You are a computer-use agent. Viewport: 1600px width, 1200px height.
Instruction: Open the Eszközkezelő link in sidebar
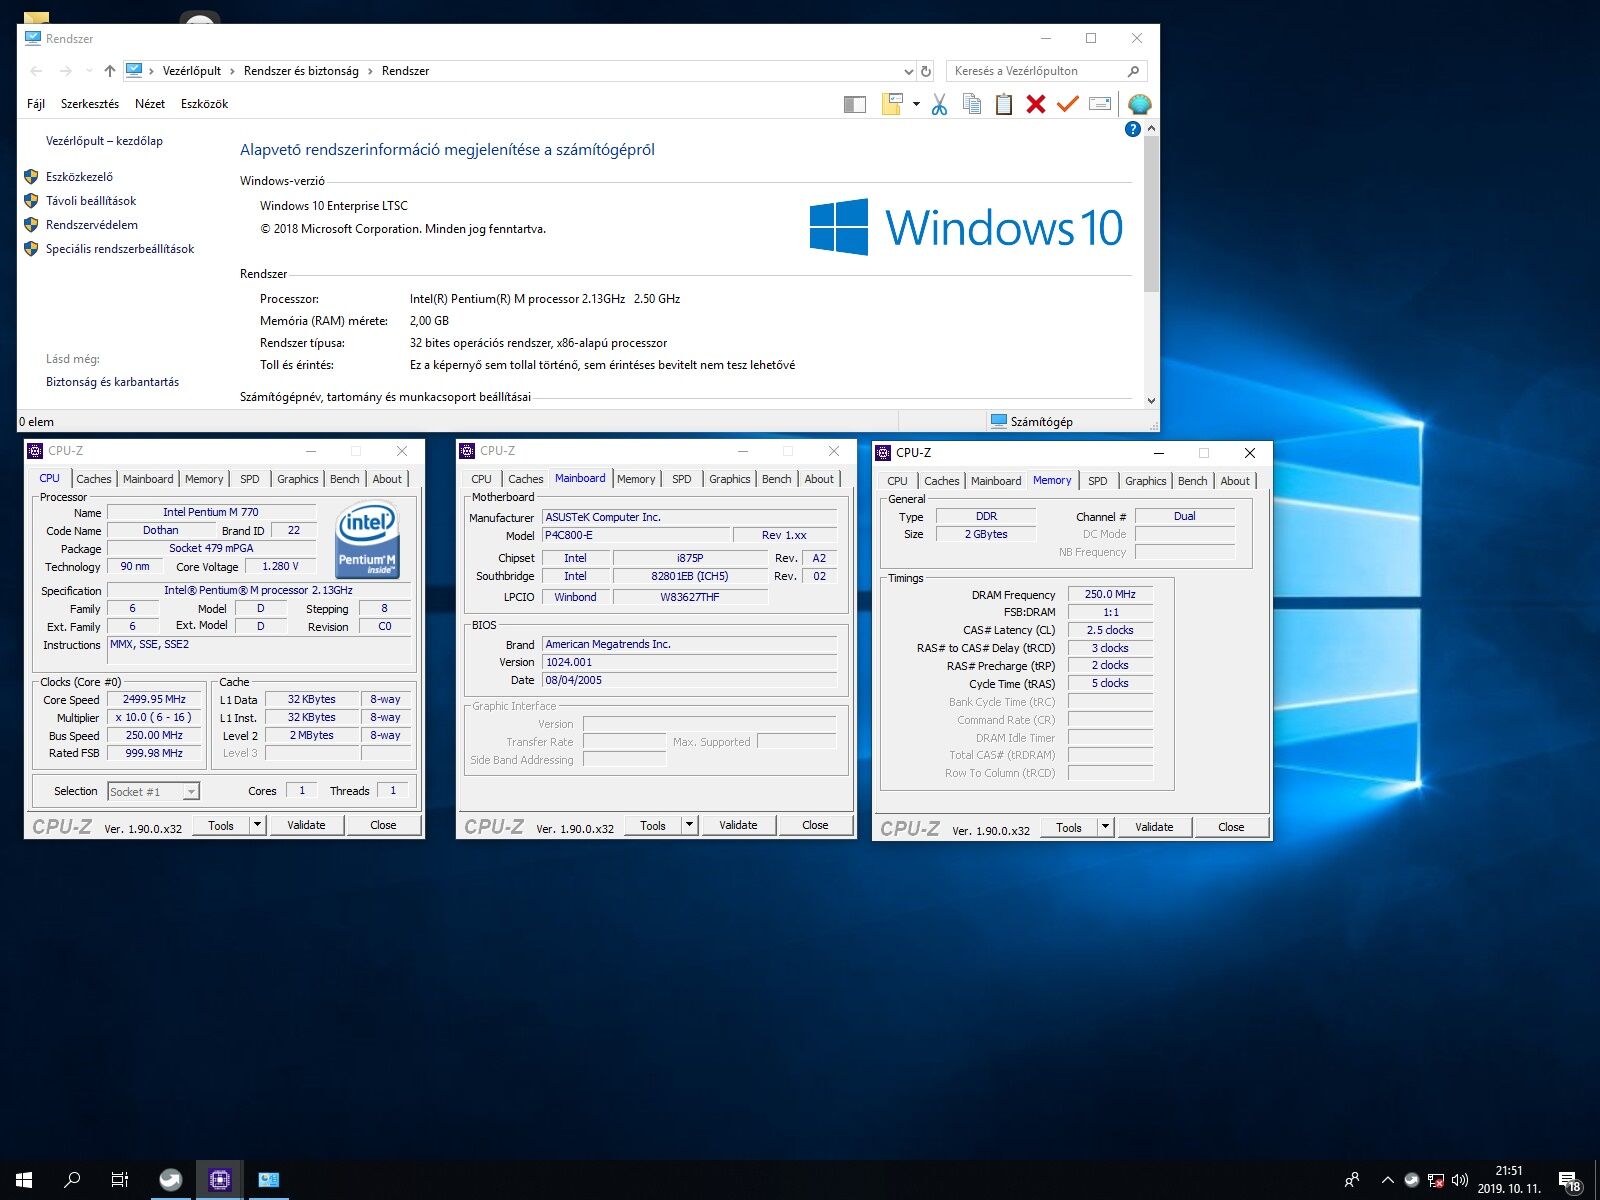(79, 177)
